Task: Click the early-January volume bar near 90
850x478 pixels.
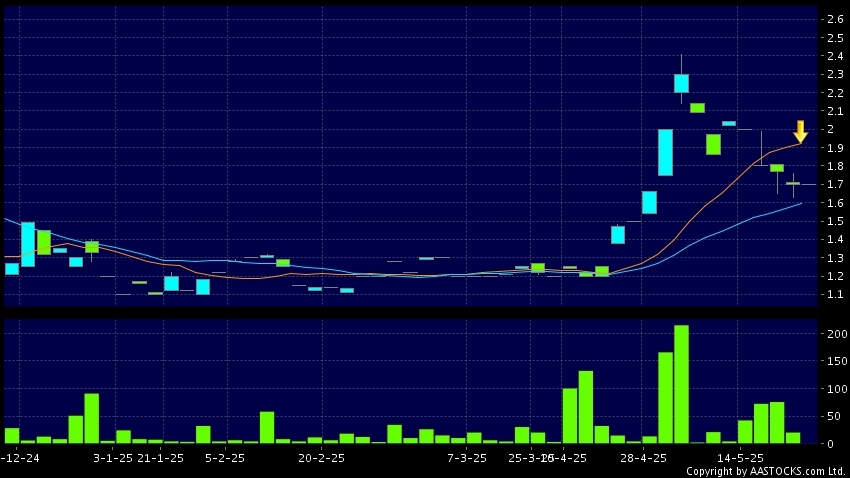Action: pyautogui.click(x=92, y=418)
